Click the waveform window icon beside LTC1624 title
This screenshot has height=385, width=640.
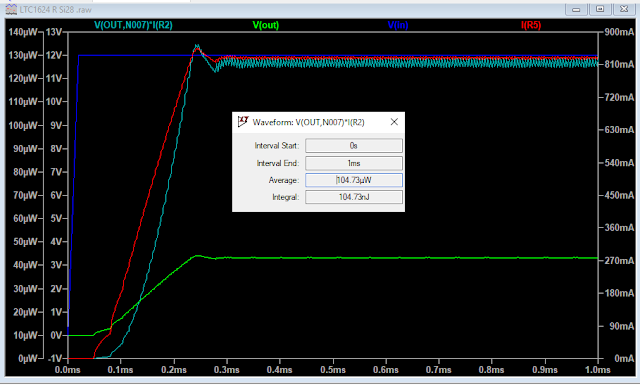(x=11, y=9)
